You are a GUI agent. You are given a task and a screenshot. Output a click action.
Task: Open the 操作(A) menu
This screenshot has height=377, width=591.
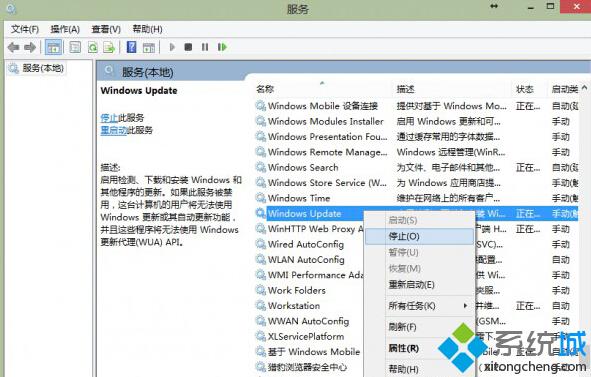coord(65,29)
